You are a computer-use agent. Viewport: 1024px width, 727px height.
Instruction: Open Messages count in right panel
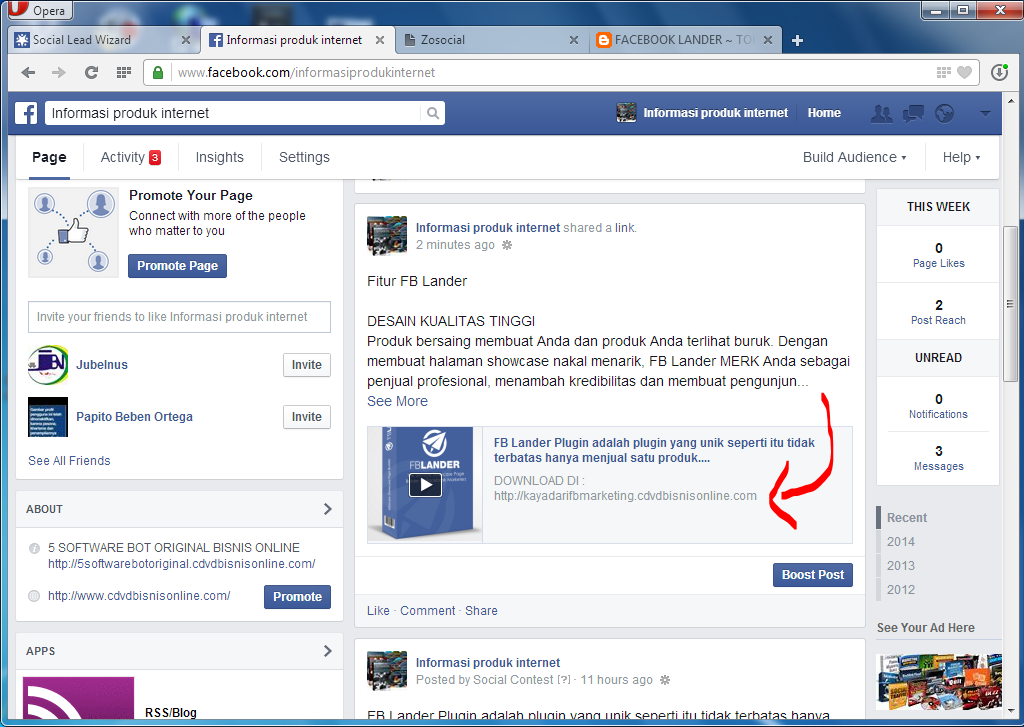(x=938, y=458)
